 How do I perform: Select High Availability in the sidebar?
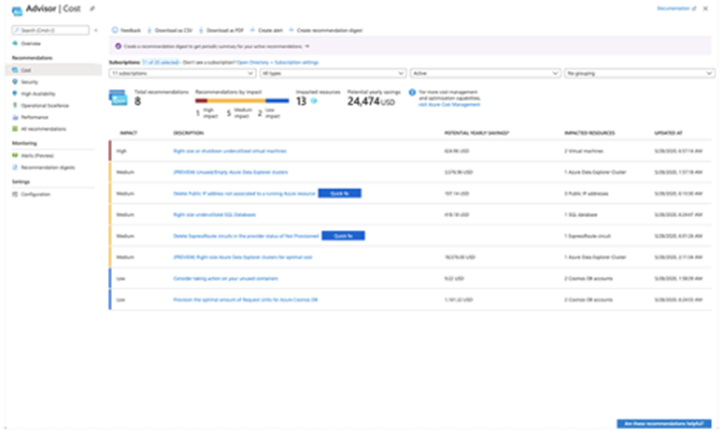[x=38, y=94]
